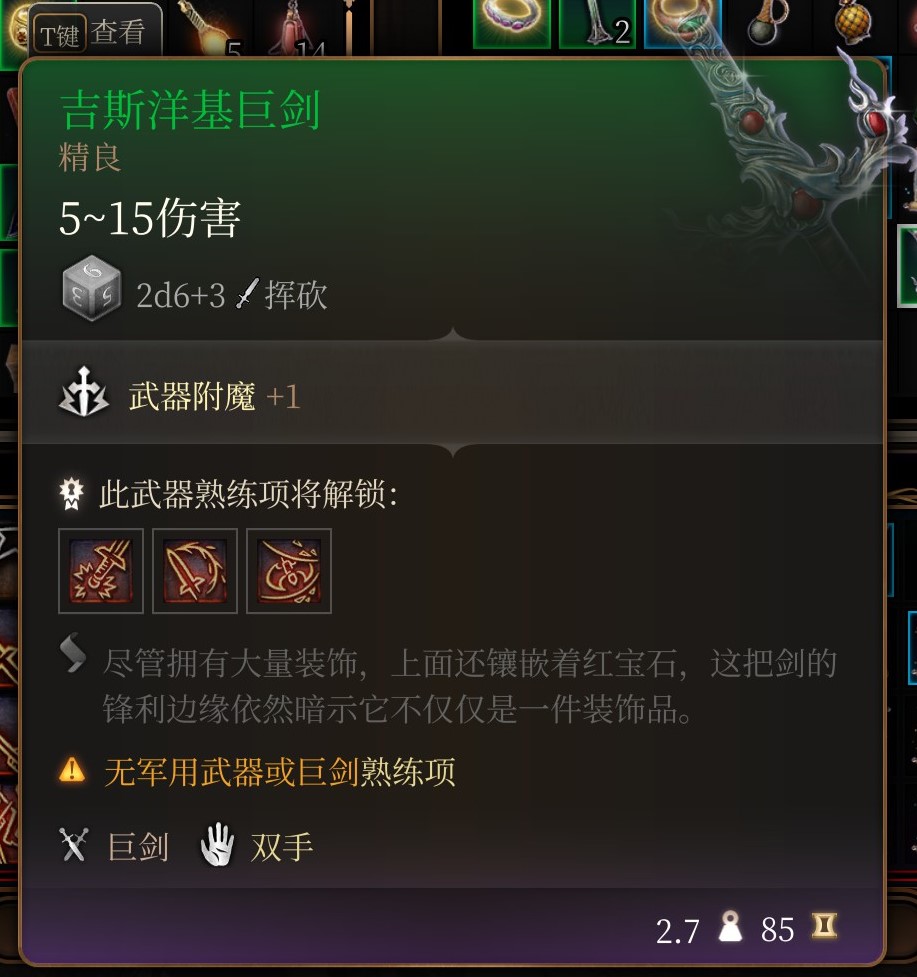Select the inventory item stacked with 2
This screenshot has height=977, width=917.
click(x=597, y=22)
